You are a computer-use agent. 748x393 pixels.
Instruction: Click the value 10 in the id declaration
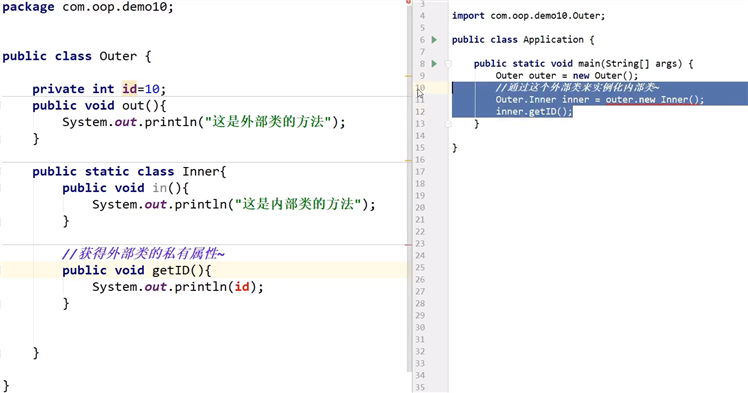[152, 89]
